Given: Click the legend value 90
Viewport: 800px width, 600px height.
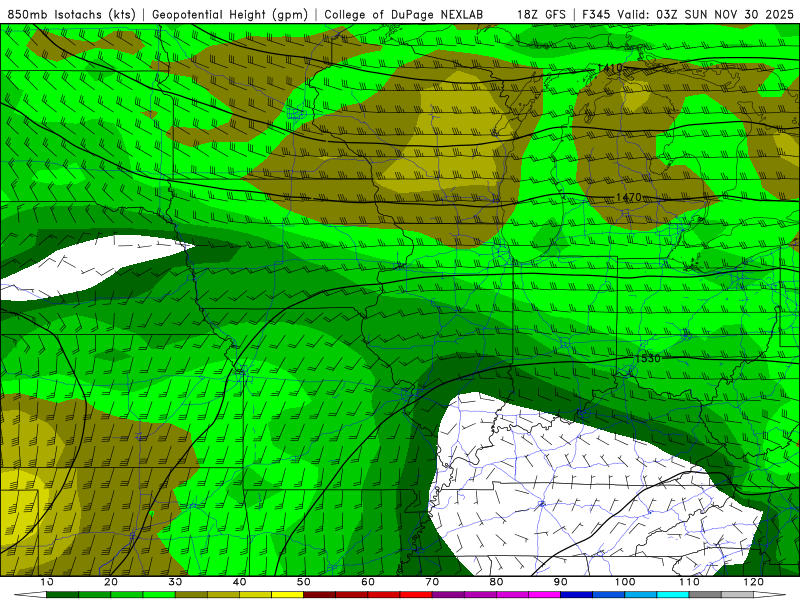Looking at the screenshot, I should click(561, 582).
